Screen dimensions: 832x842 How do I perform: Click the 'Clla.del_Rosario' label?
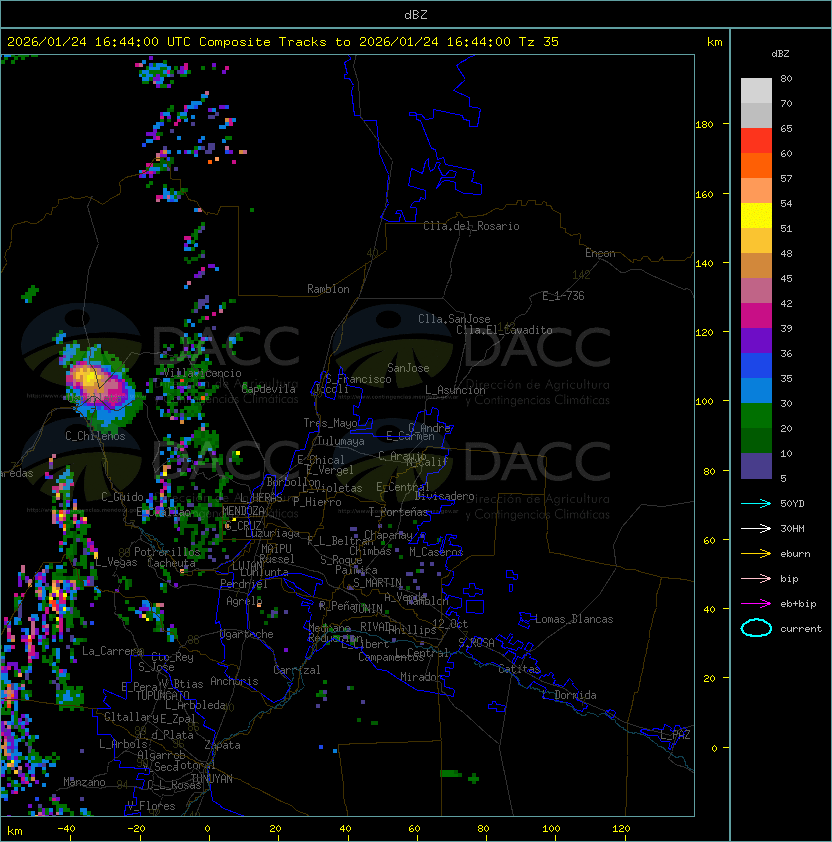tap(471, 226)
